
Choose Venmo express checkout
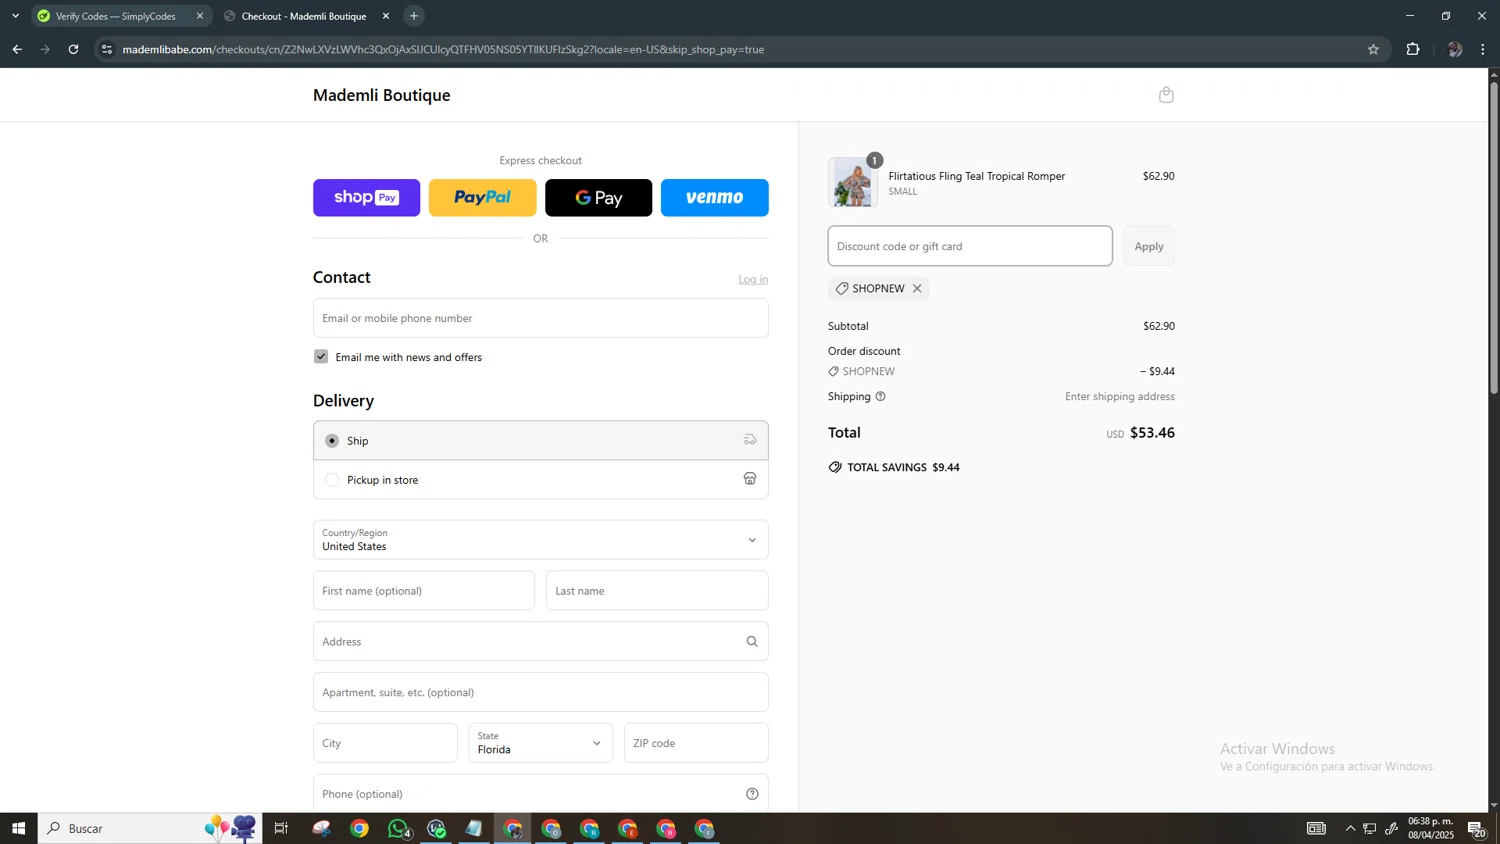pyautogui.click(x=715, y=198)
